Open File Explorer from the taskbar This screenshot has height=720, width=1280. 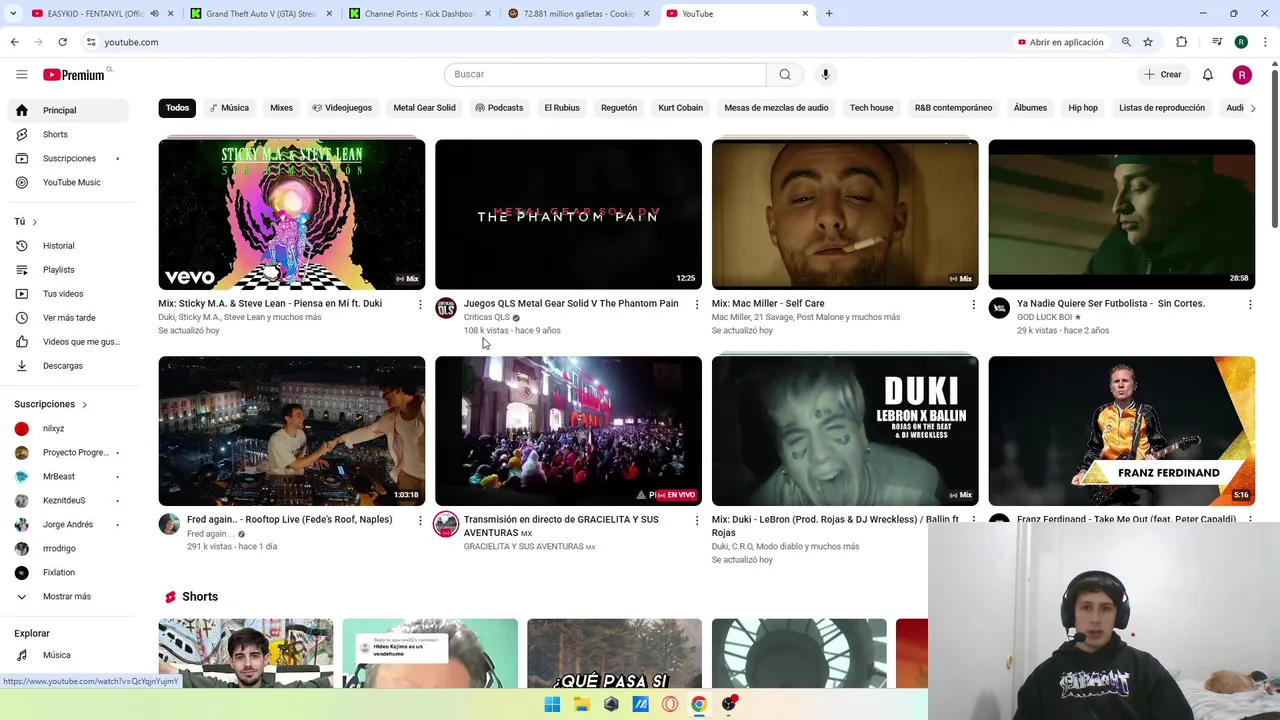[582, 704]
